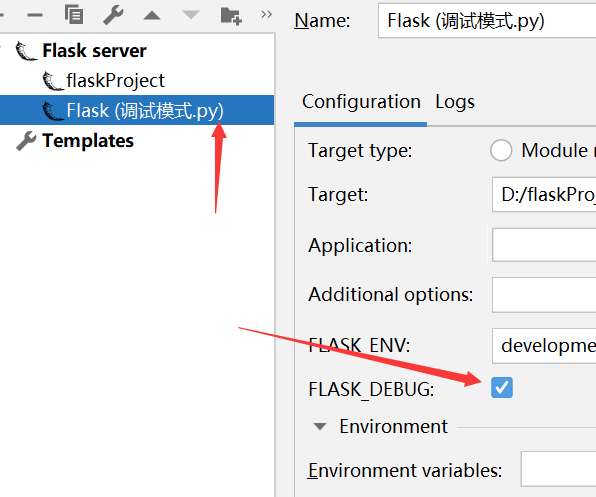Switch to the Logs tab
Image resolution: width=596 pixels, height=497 pixels.
[x=455, y=102]
